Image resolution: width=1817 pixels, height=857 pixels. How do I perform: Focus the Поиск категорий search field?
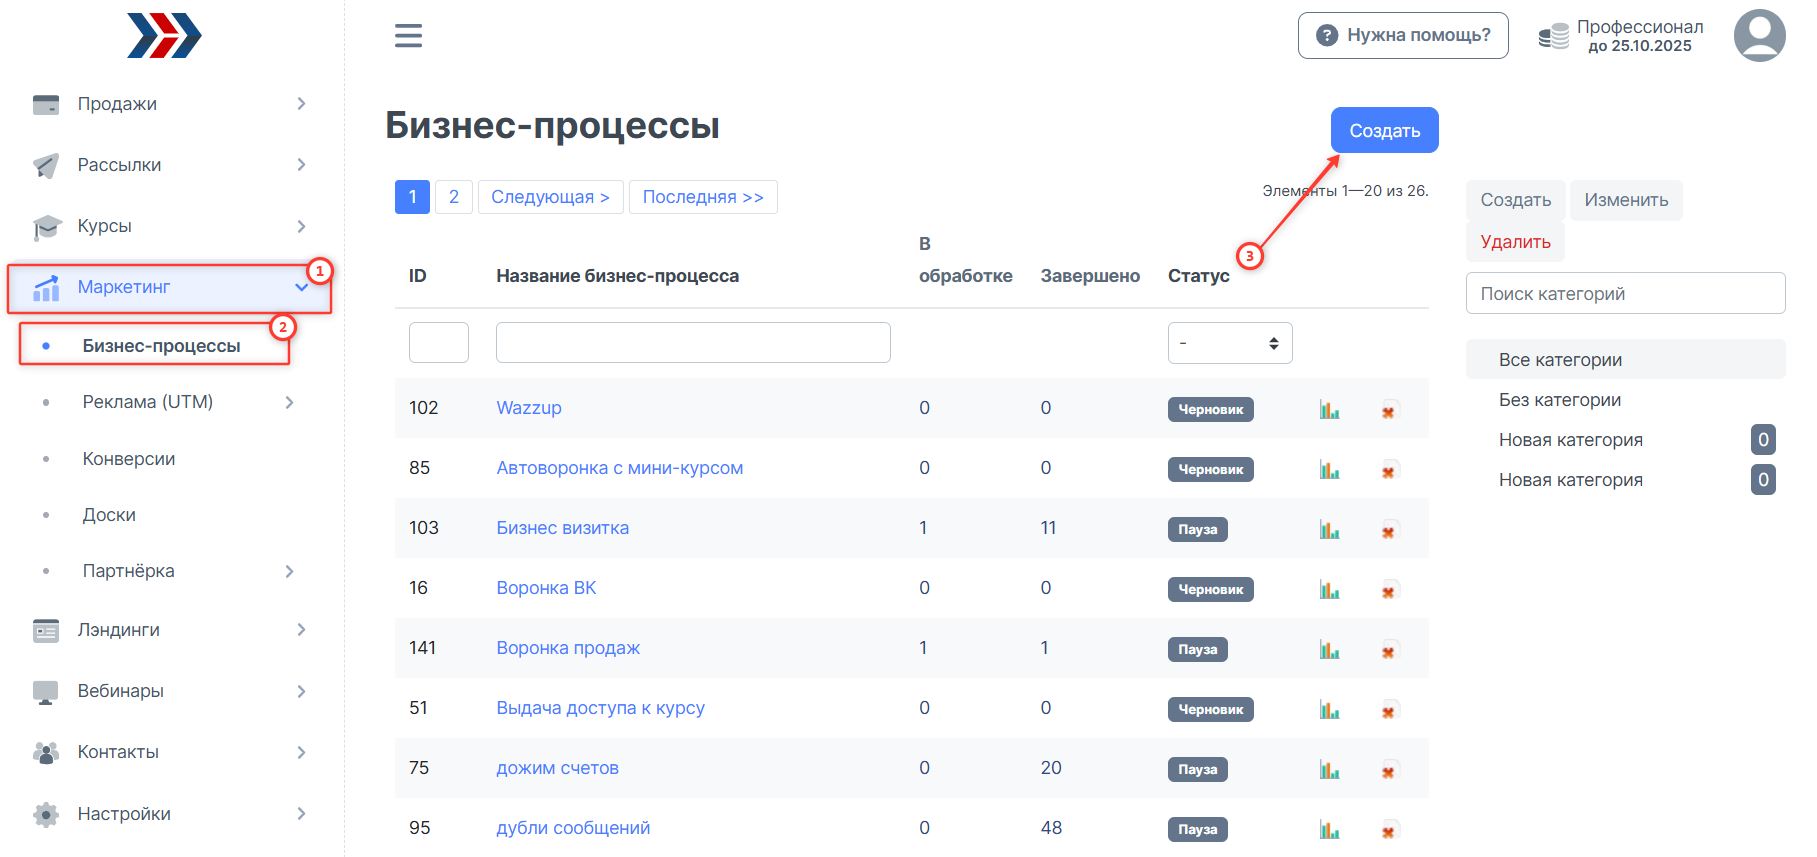coord(1624,294)
